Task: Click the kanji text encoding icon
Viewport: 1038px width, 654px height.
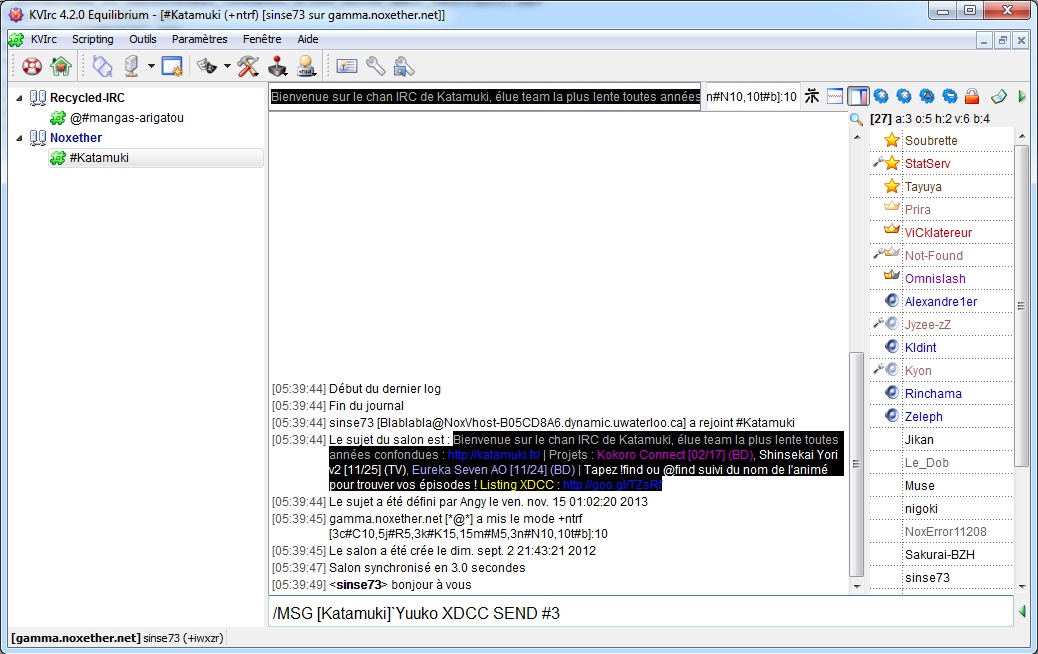Action: (x=813, y=97)
